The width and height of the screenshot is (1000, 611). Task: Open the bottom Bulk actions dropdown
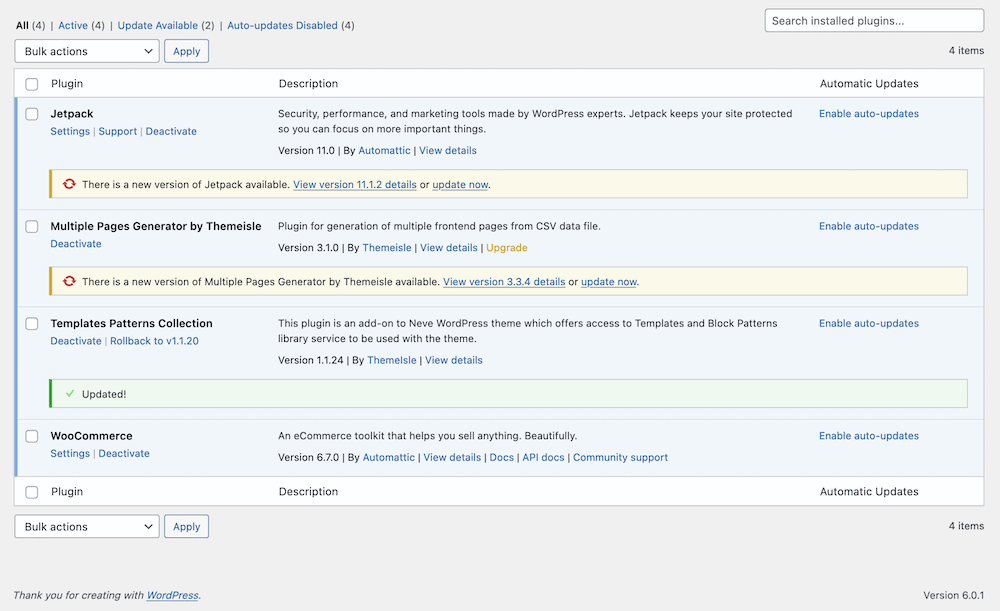point(86,526)
